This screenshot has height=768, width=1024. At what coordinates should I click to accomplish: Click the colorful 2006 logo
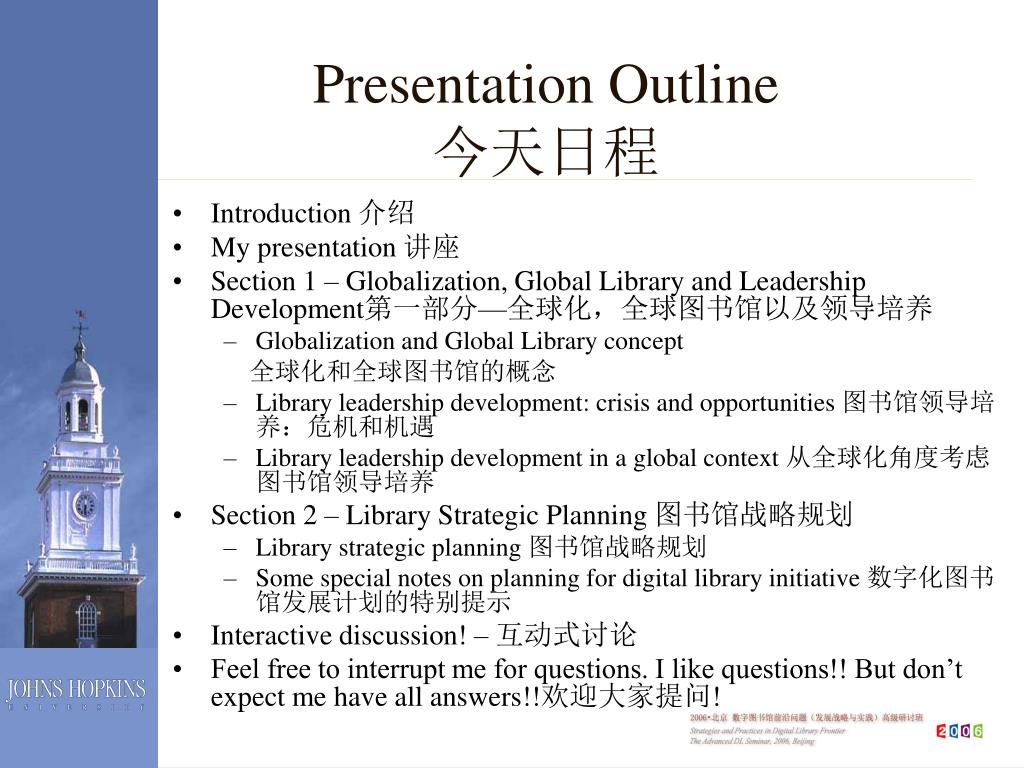point(959,731)
